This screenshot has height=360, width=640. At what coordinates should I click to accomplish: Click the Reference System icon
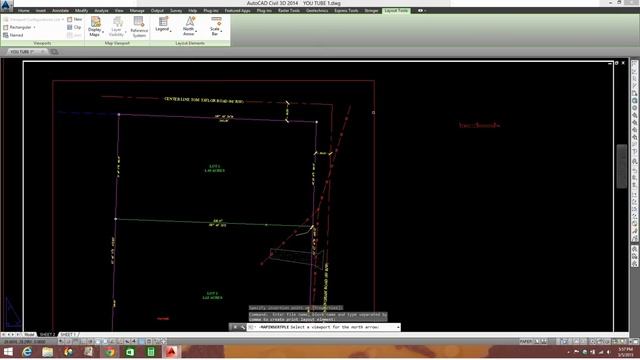(x=139, y=22)
